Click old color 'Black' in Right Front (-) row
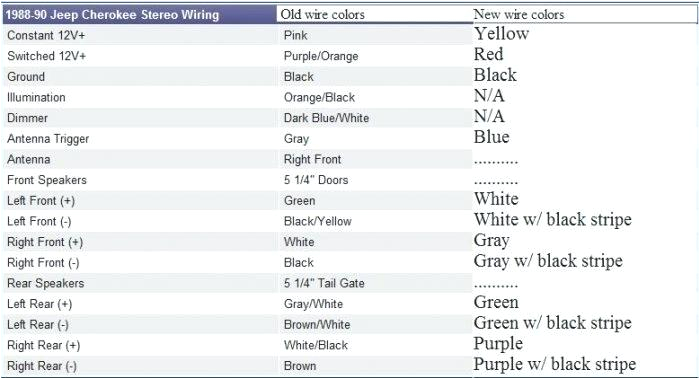This screenshot has width=700, height=379. [299, 262]
